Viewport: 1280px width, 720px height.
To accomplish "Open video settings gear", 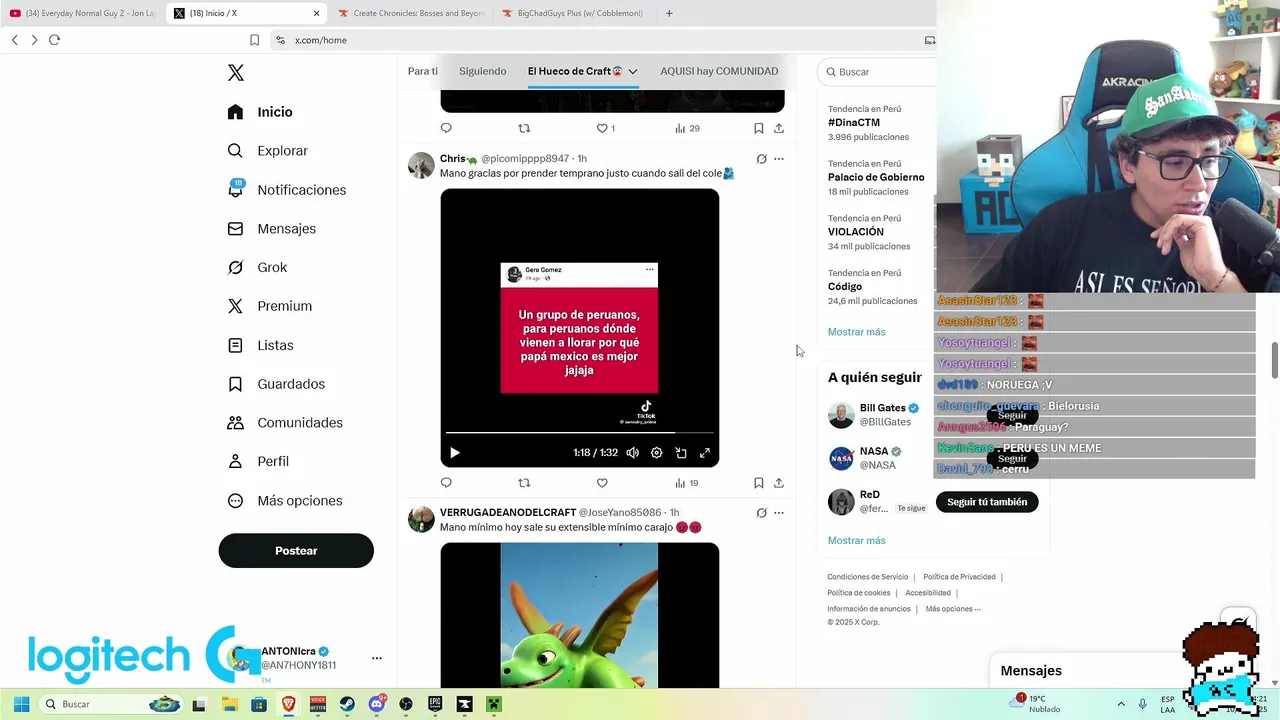I will coord(657,453).
